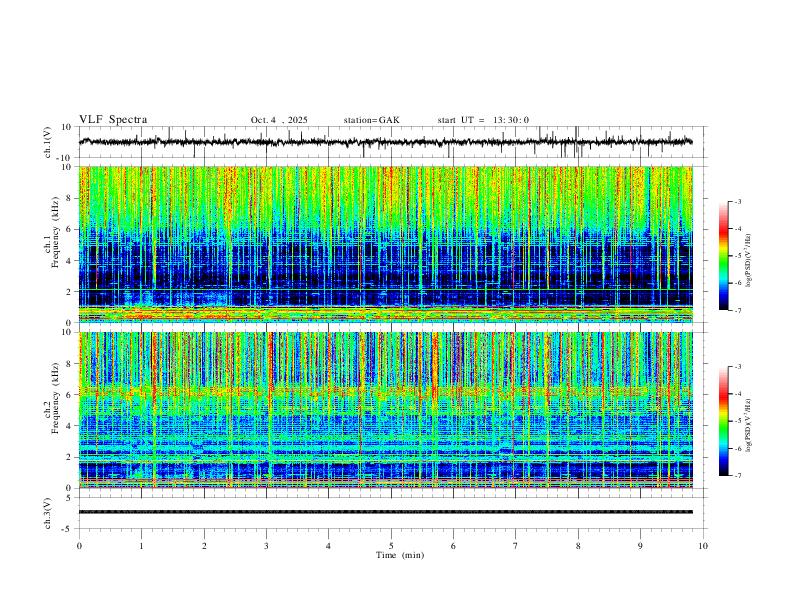
Task: Click the 'ch.1(V)' waveform axis label
Action: (48, 142)
